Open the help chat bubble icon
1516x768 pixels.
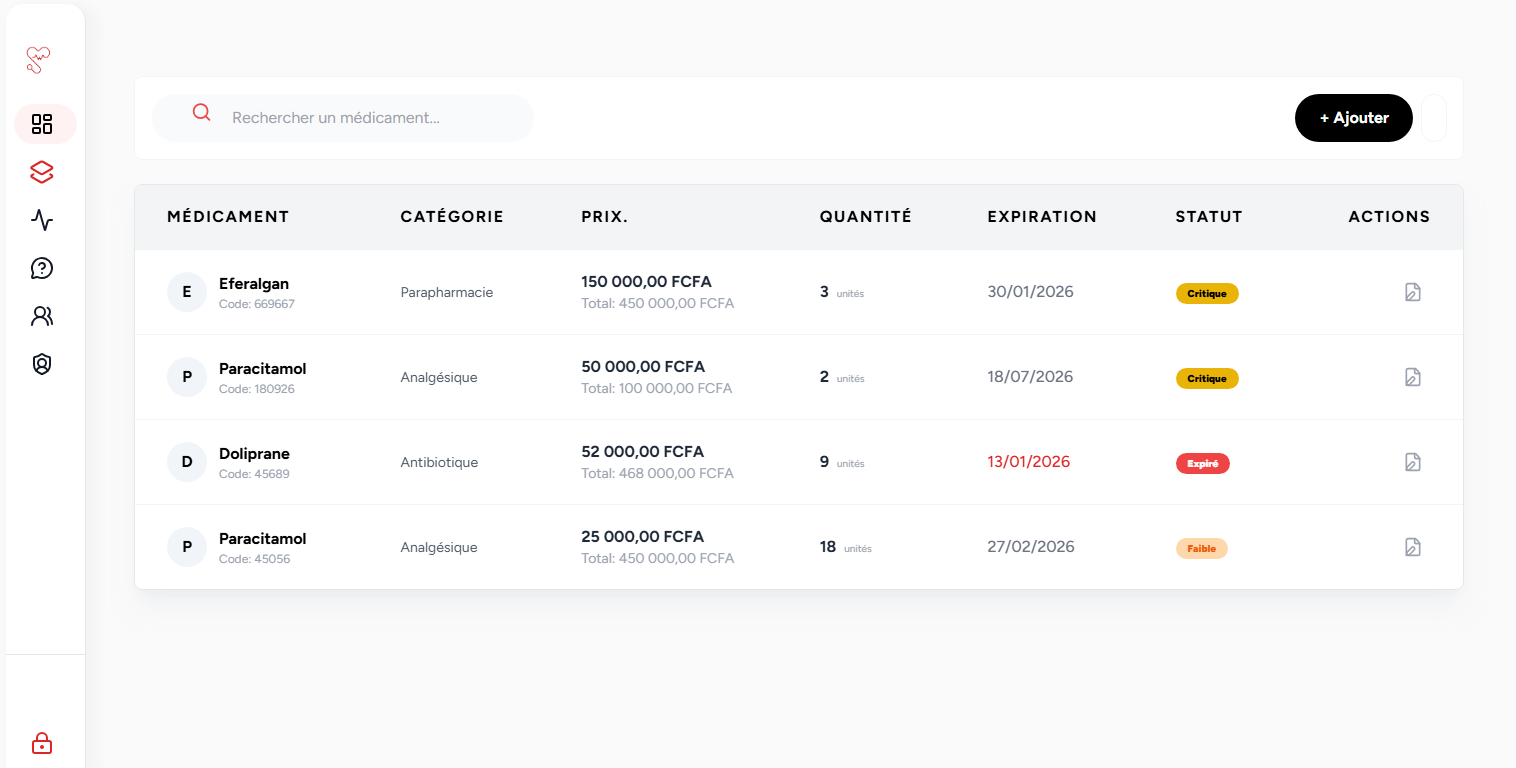pos(42,268)
